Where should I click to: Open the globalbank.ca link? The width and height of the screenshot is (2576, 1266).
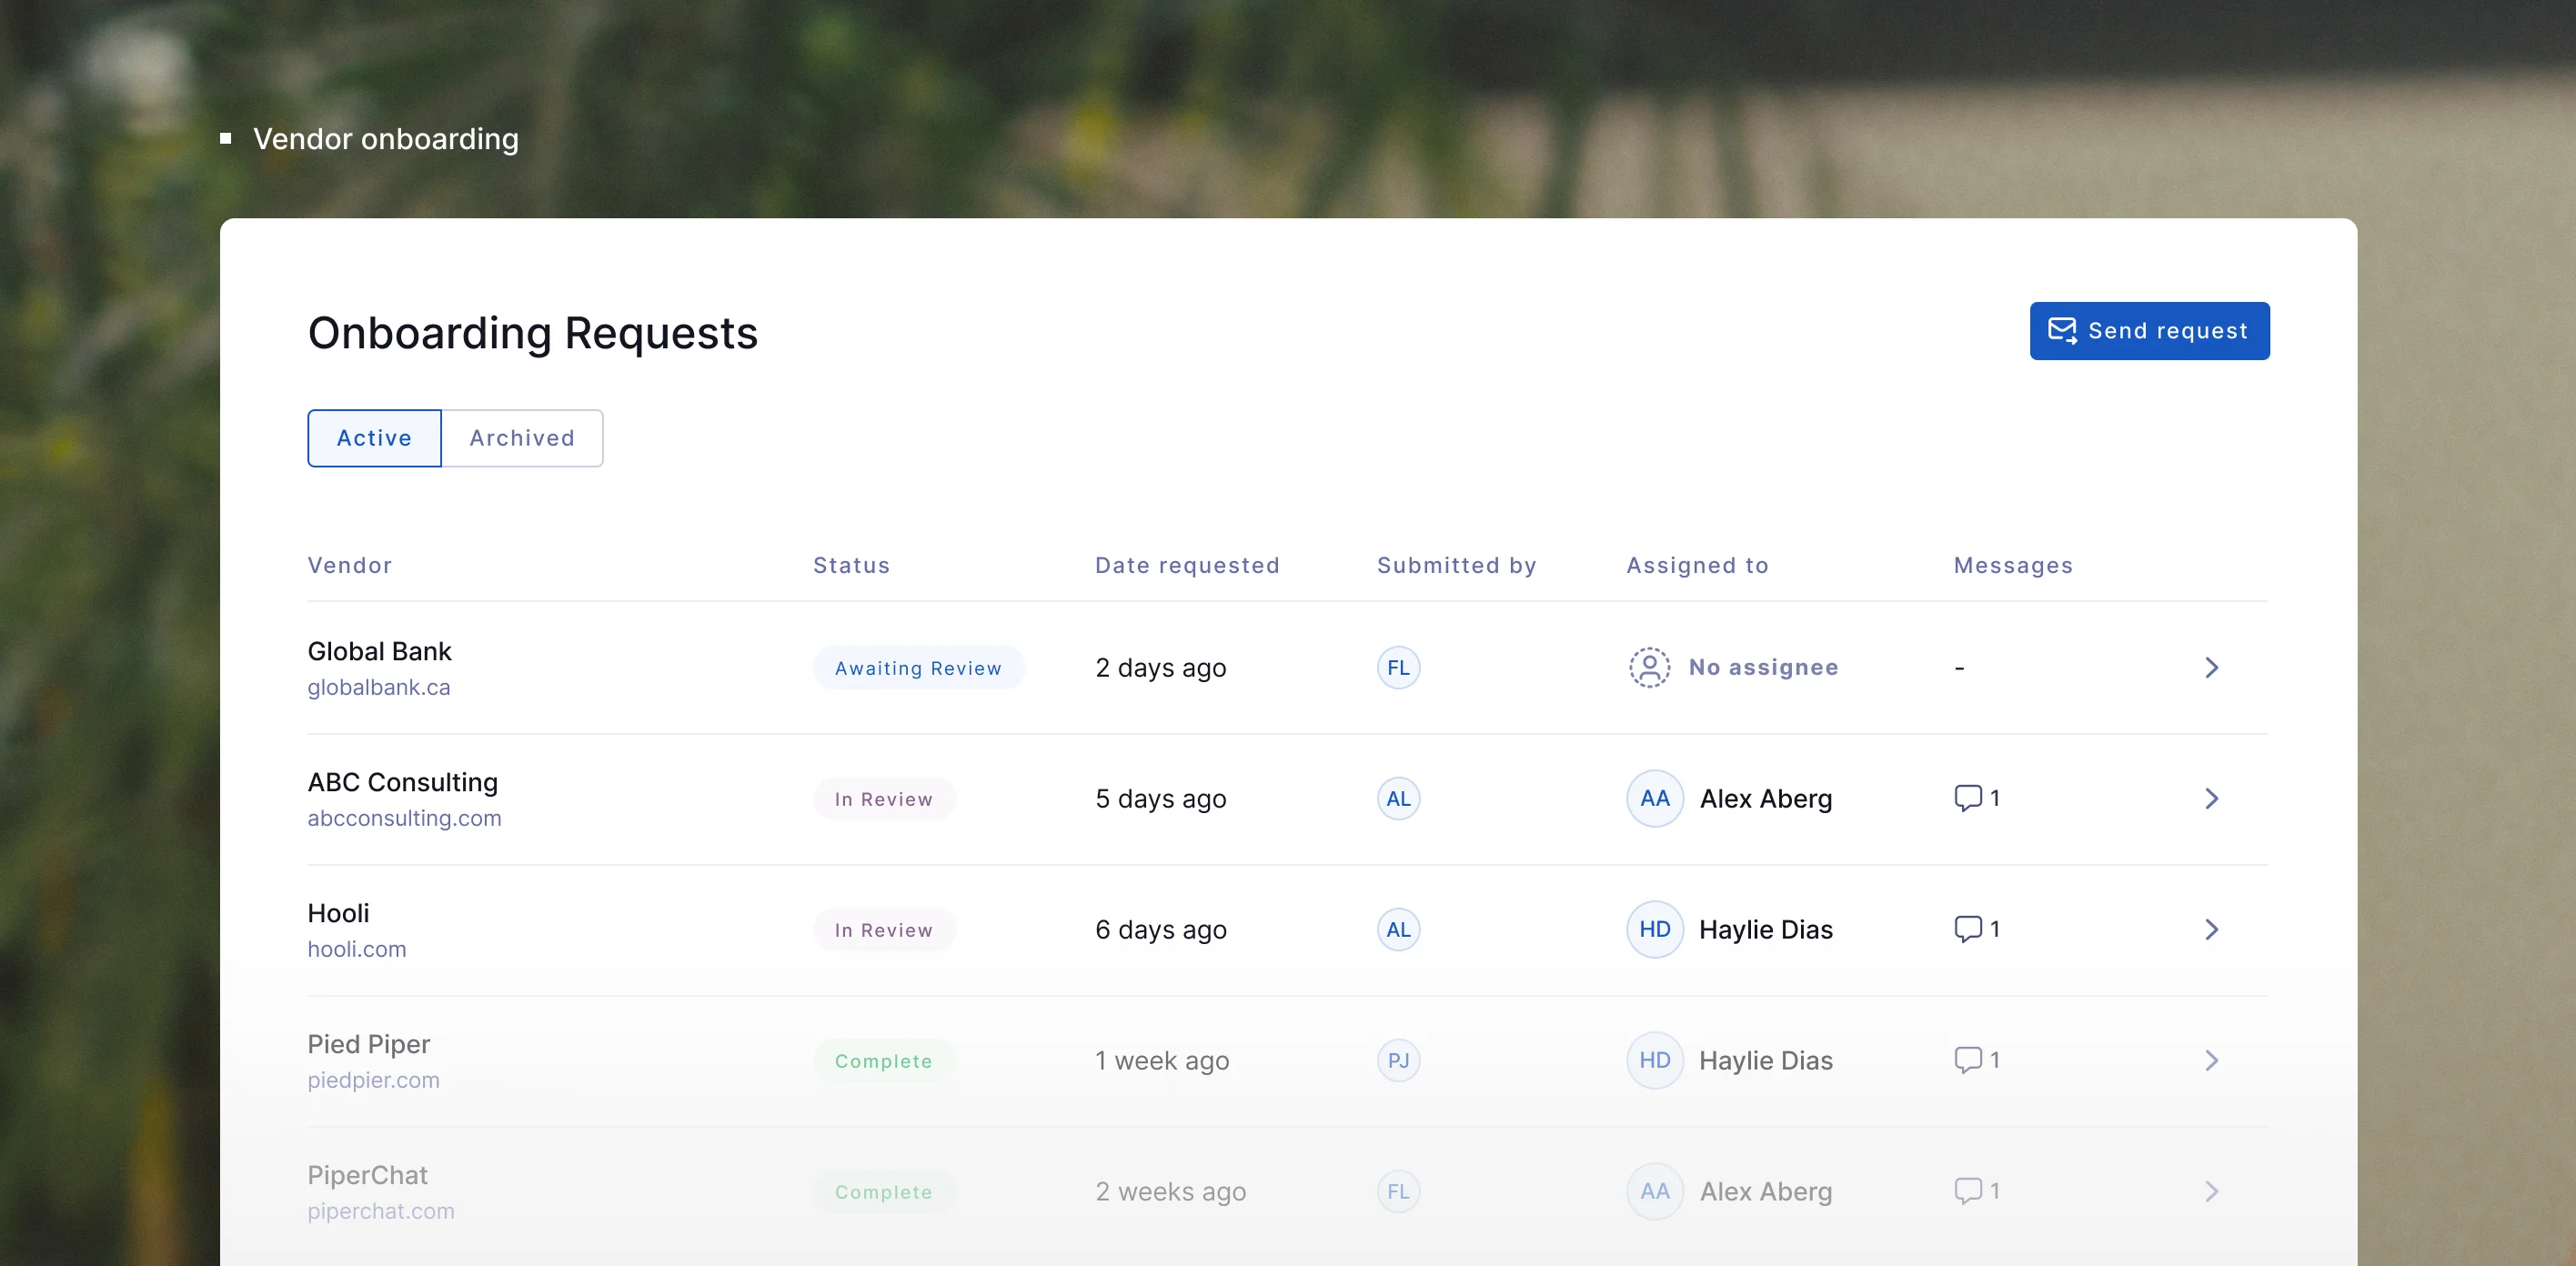379,687
